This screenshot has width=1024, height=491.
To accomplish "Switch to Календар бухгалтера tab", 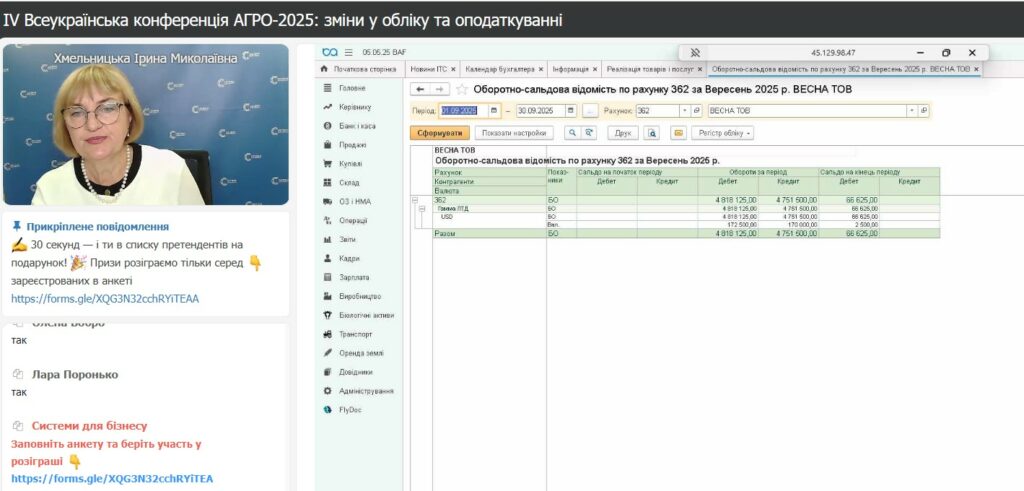I will [499, 69].
